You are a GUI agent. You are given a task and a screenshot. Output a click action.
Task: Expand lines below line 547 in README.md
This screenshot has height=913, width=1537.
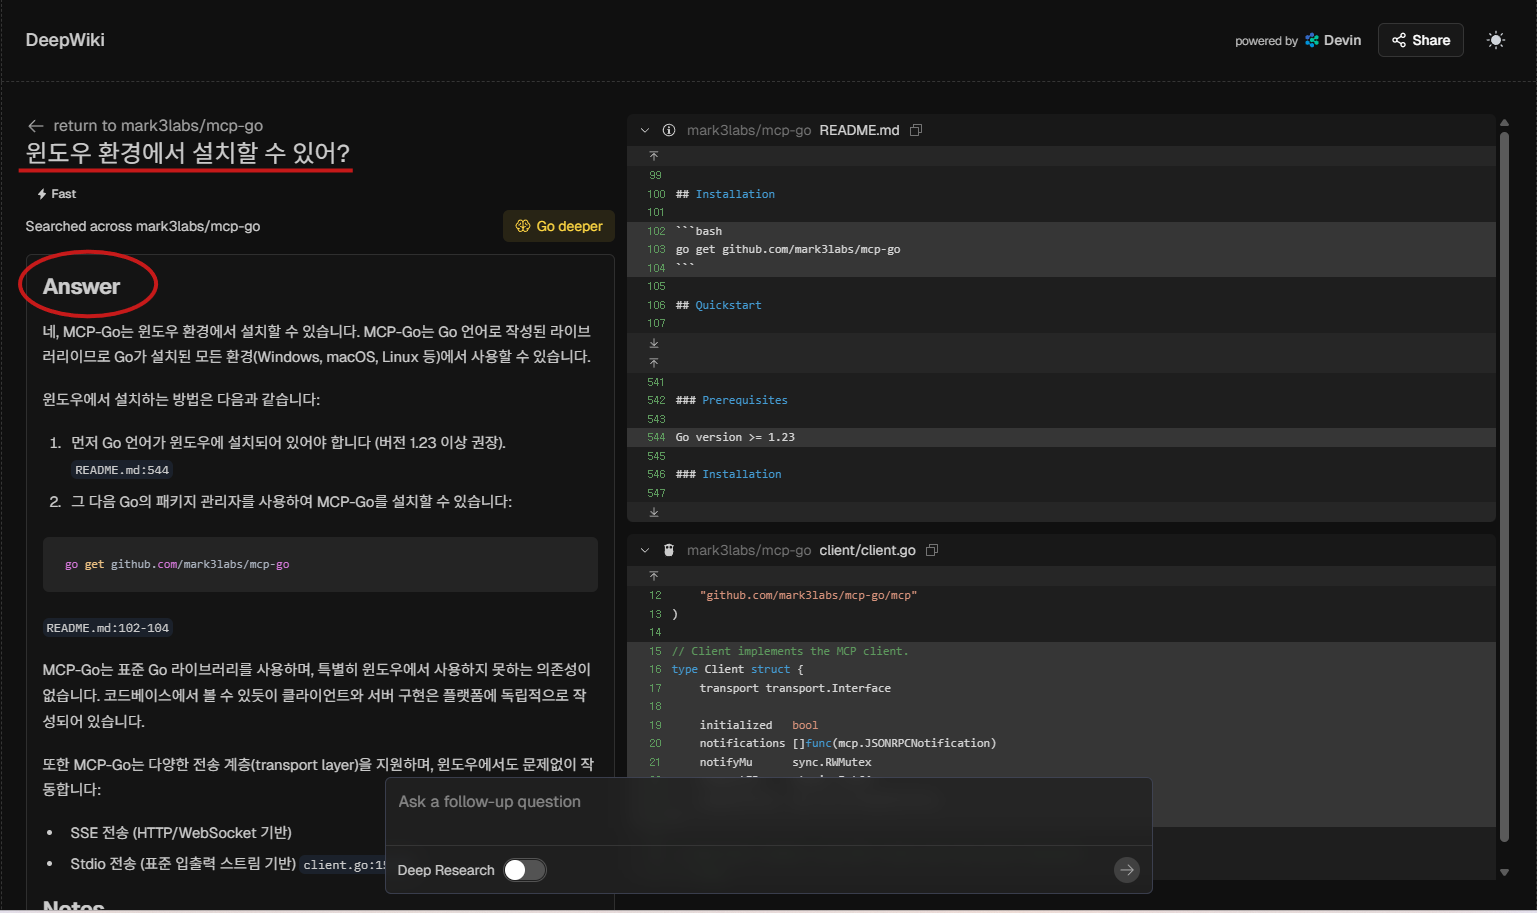pos(654,512)
